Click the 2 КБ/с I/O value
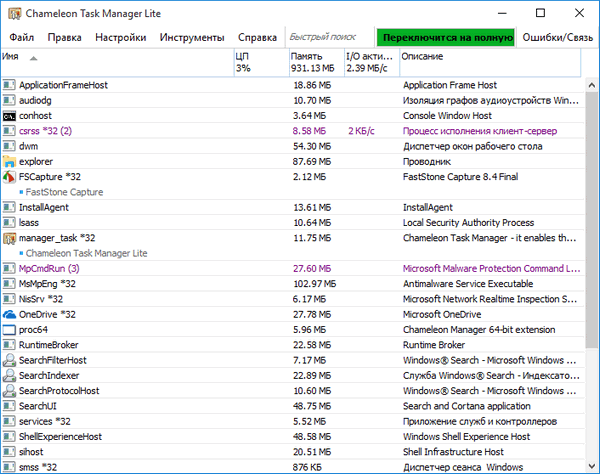The width and height of the screenshot is (600, 474). [361, 131]
